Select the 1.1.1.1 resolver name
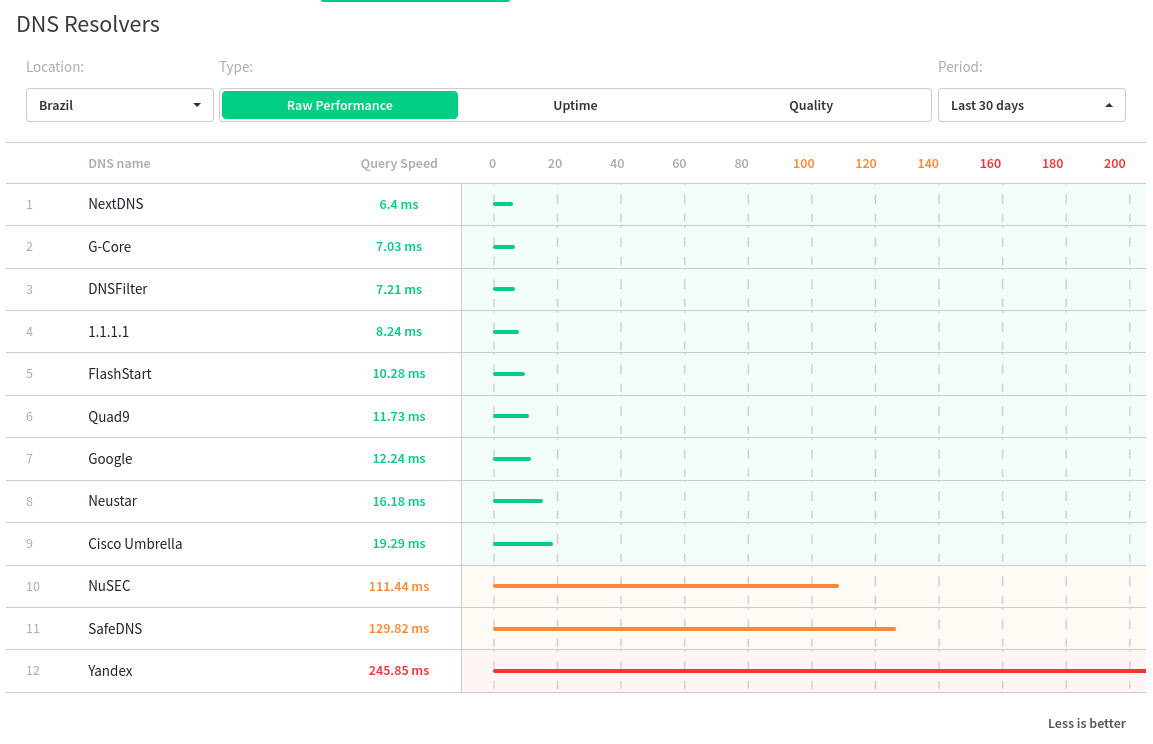 click(108, 332)
